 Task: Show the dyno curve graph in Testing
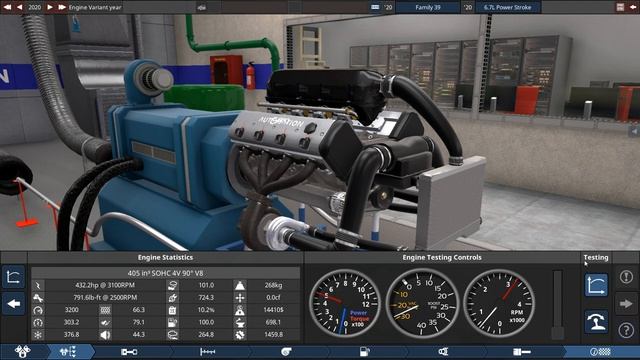click(596, 285)
